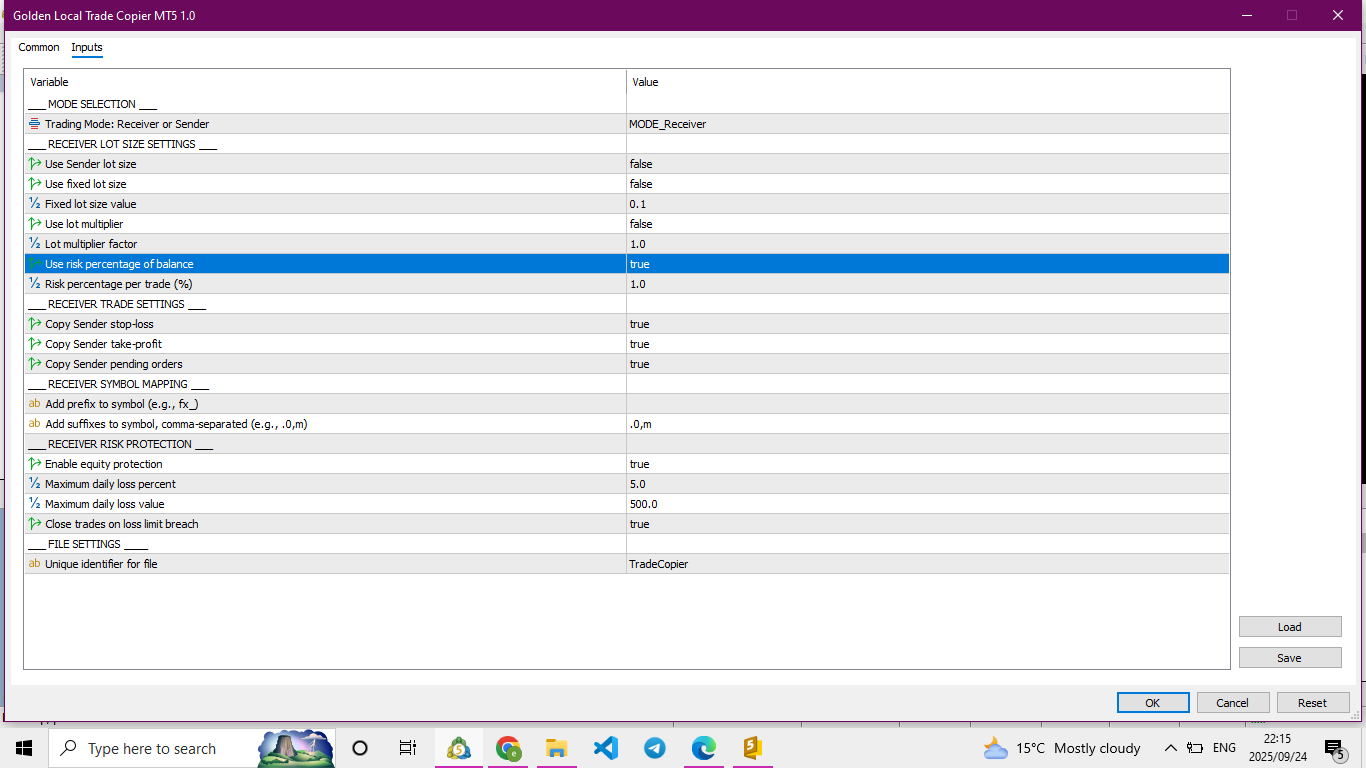The image size is (1366, 768).
Task: Click the icon beside Use fixed lot size
Action: [x=35, y=184]
